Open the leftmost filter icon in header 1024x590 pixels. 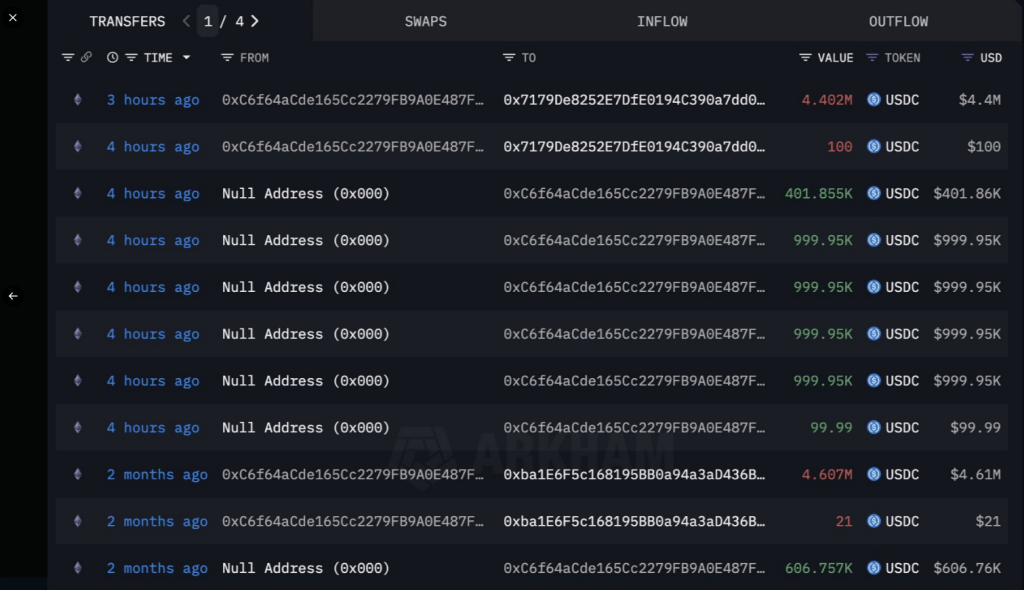point(68,58)
